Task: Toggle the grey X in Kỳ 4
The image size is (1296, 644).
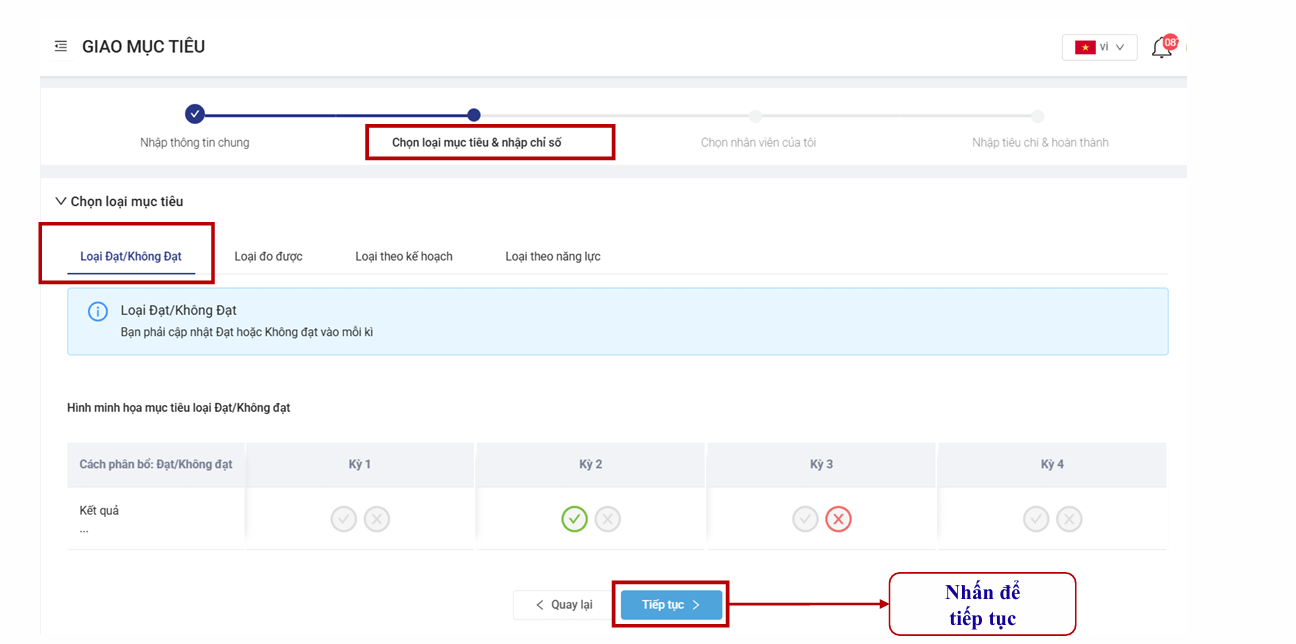Action: (1069, 519)
